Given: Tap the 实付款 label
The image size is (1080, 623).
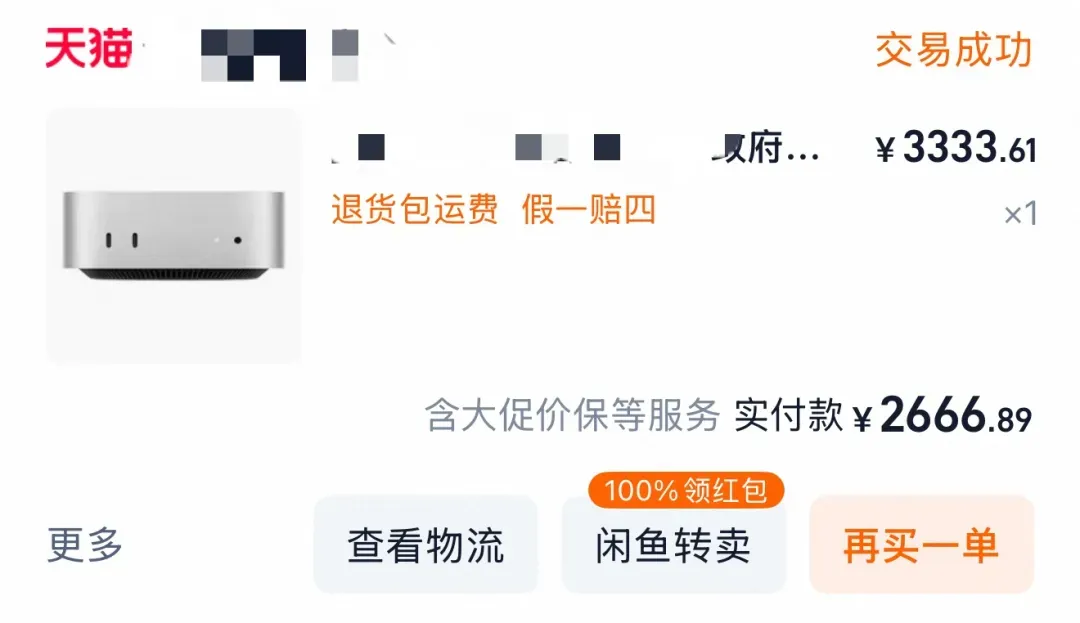Looking at the screenshot, I should 789,415.
